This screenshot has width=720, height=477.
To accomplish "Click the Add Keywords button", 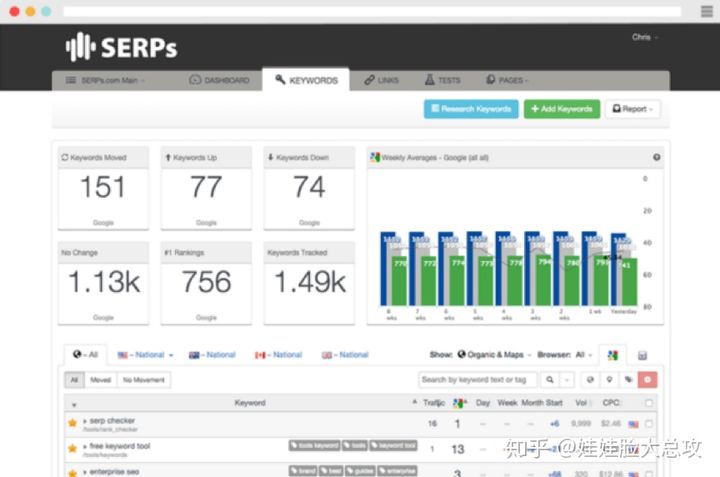I will (562, 109).
